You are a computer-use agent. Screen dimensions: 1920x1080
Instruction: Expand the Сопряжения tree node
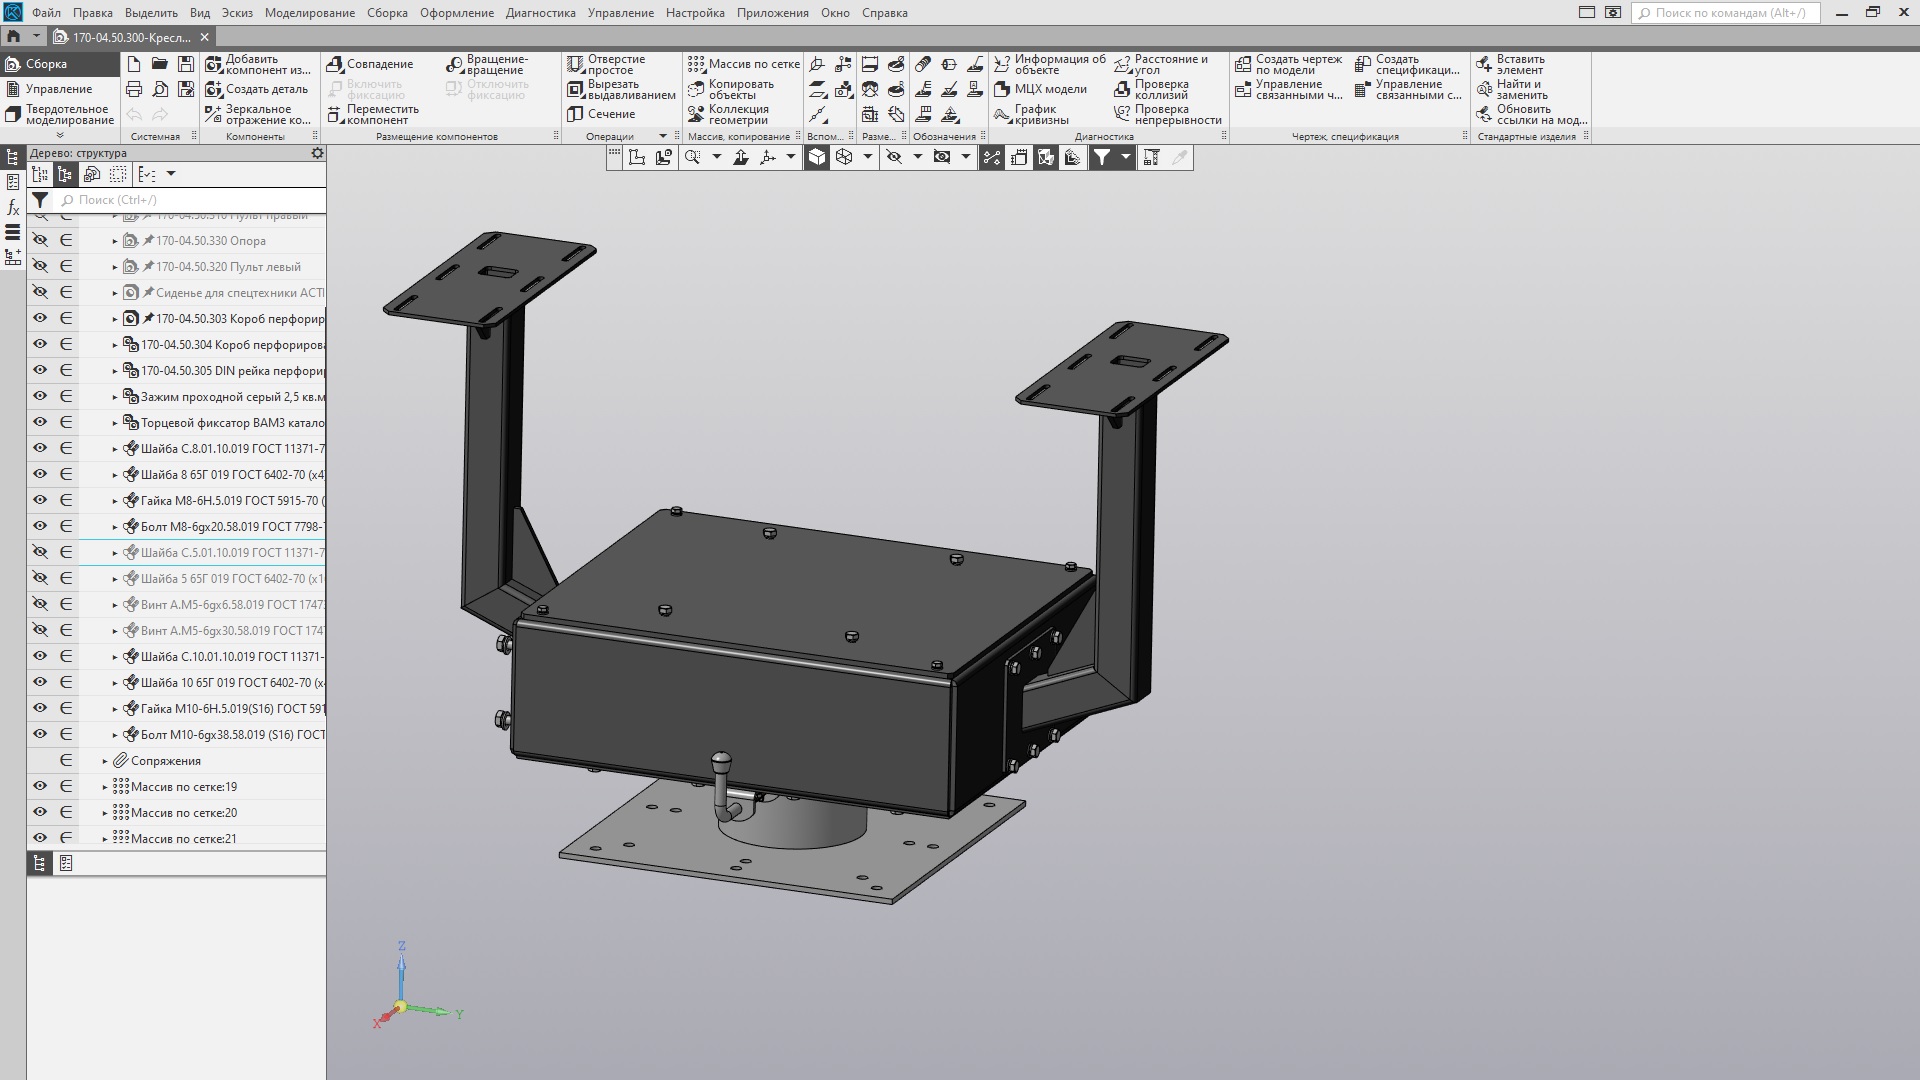(x=105, y=761)
